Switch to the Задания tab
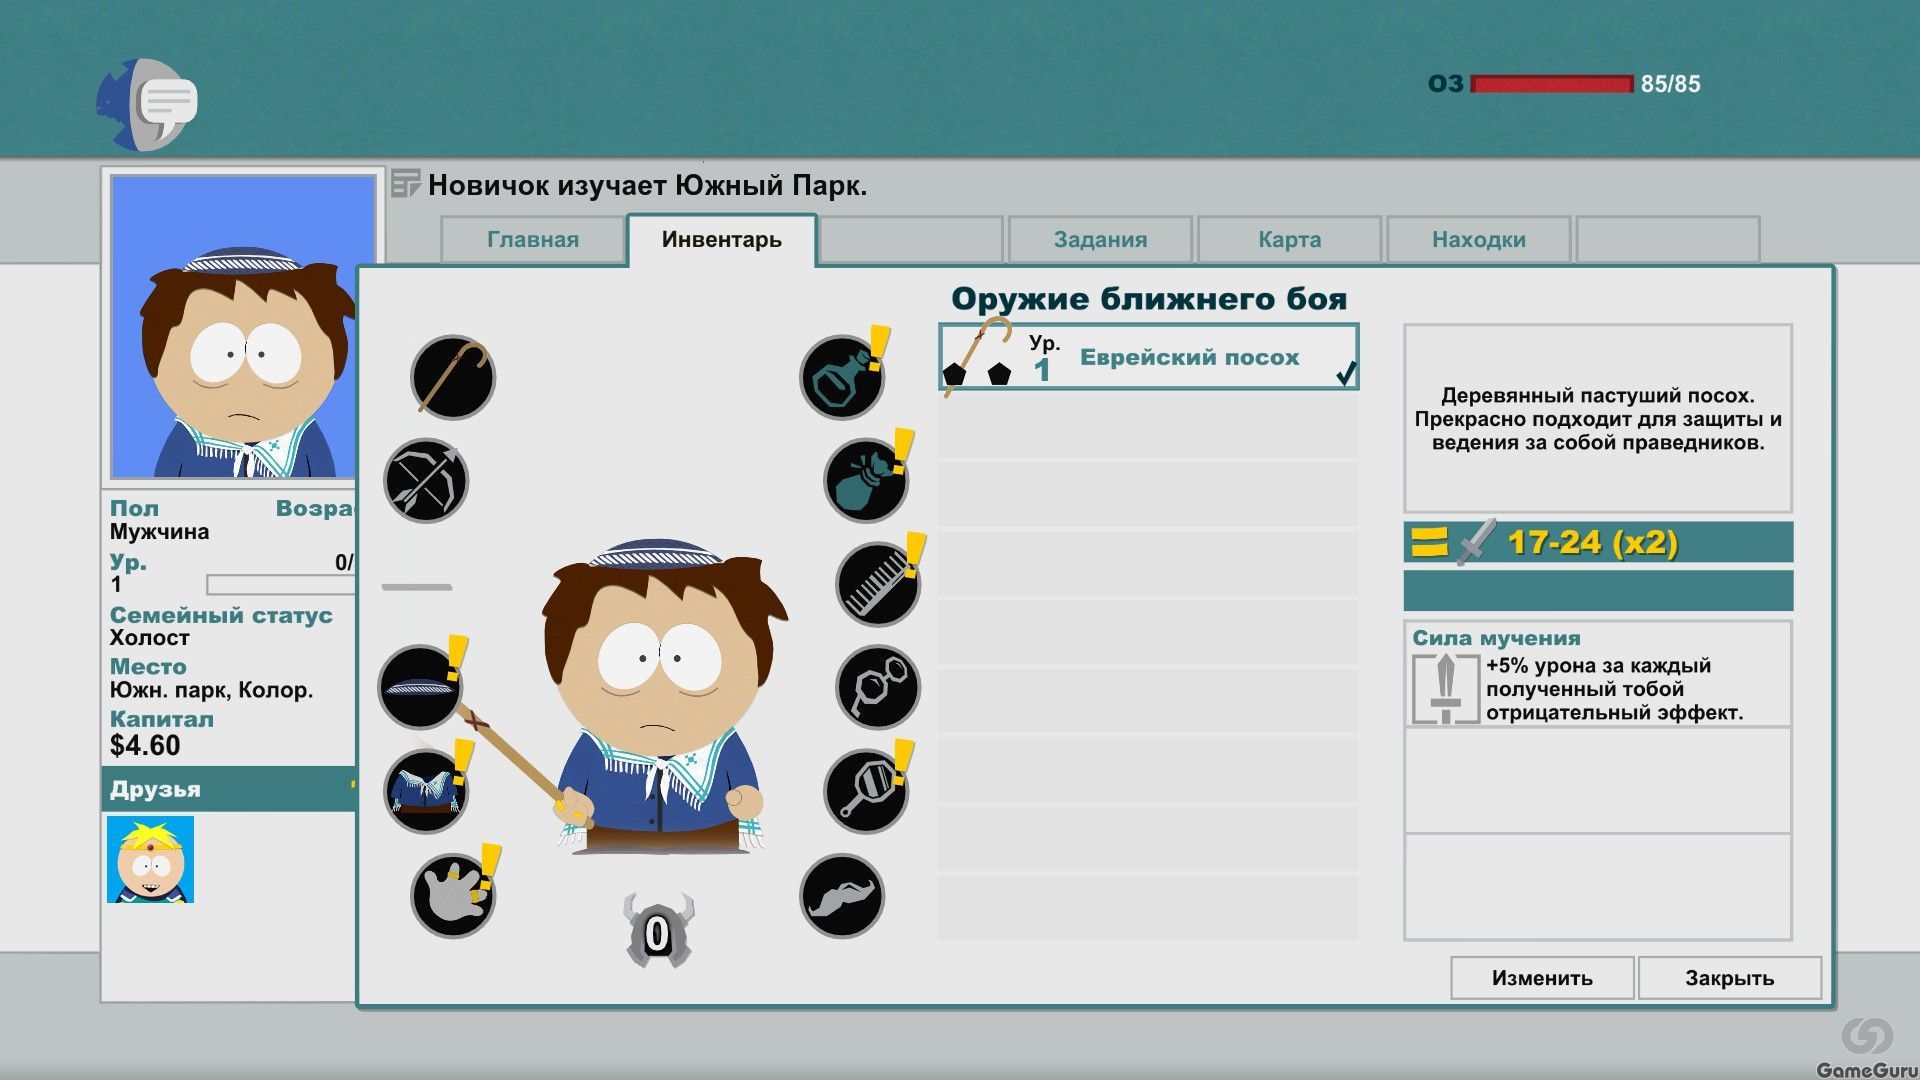The image size is (1920, 1080). coord(1100,240)
